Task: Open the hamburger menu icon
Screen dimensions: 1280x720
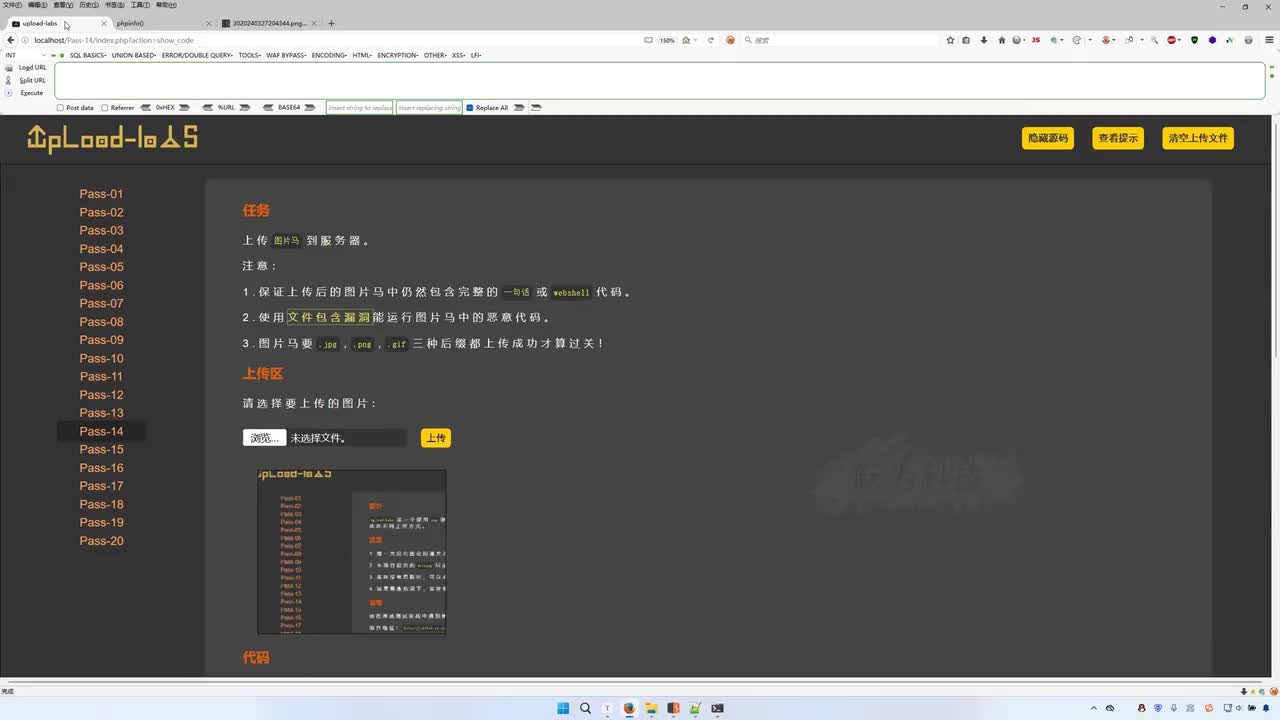Action: (1269, 40)
